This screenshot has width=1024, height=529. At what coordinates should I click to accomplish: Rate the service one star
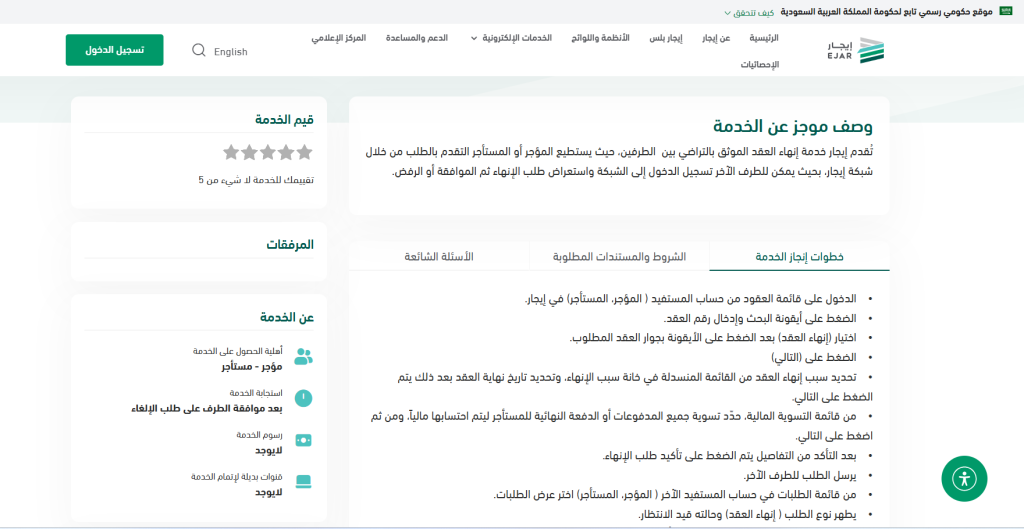(304, 153)
